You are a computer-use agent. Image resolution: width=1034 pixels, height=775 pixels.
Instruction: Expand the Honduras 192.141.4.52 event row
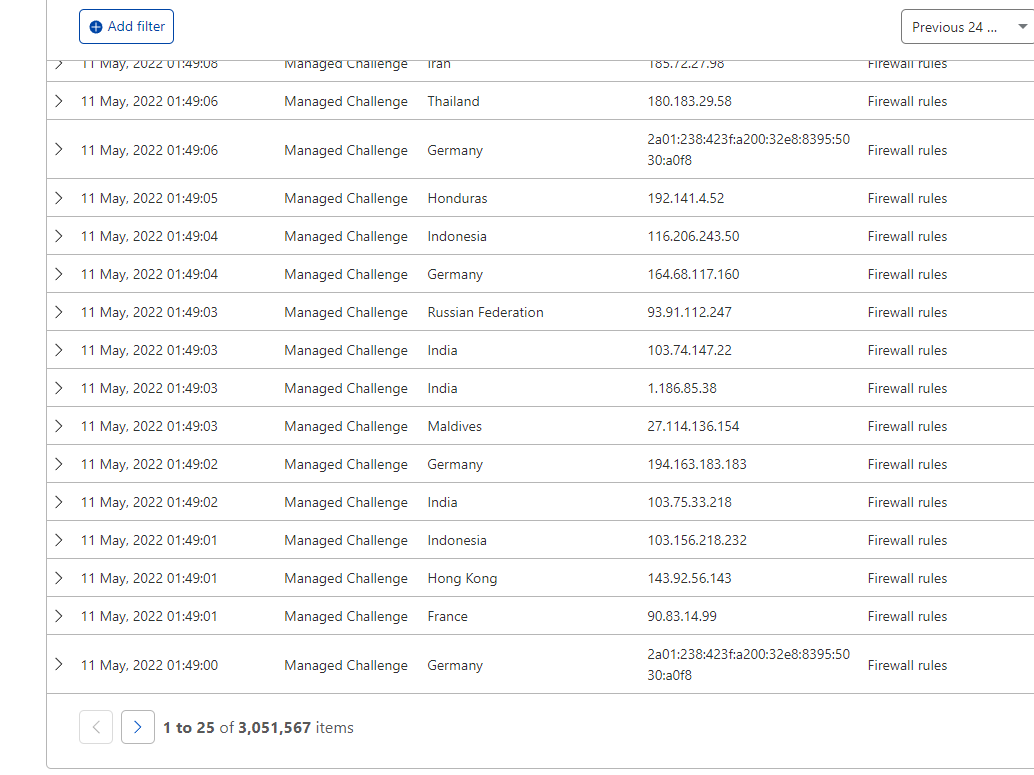[x=59, y=198]
